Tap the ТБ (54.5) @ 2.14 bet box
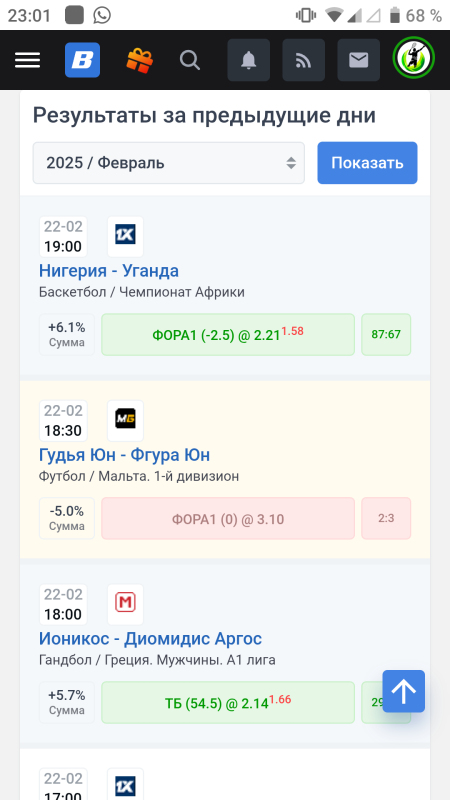 tap(228, 703)
